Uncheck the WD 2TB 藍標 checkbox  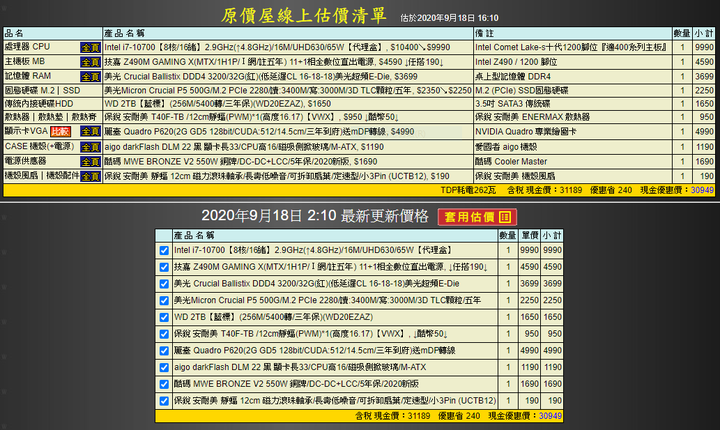click(164, 317)
